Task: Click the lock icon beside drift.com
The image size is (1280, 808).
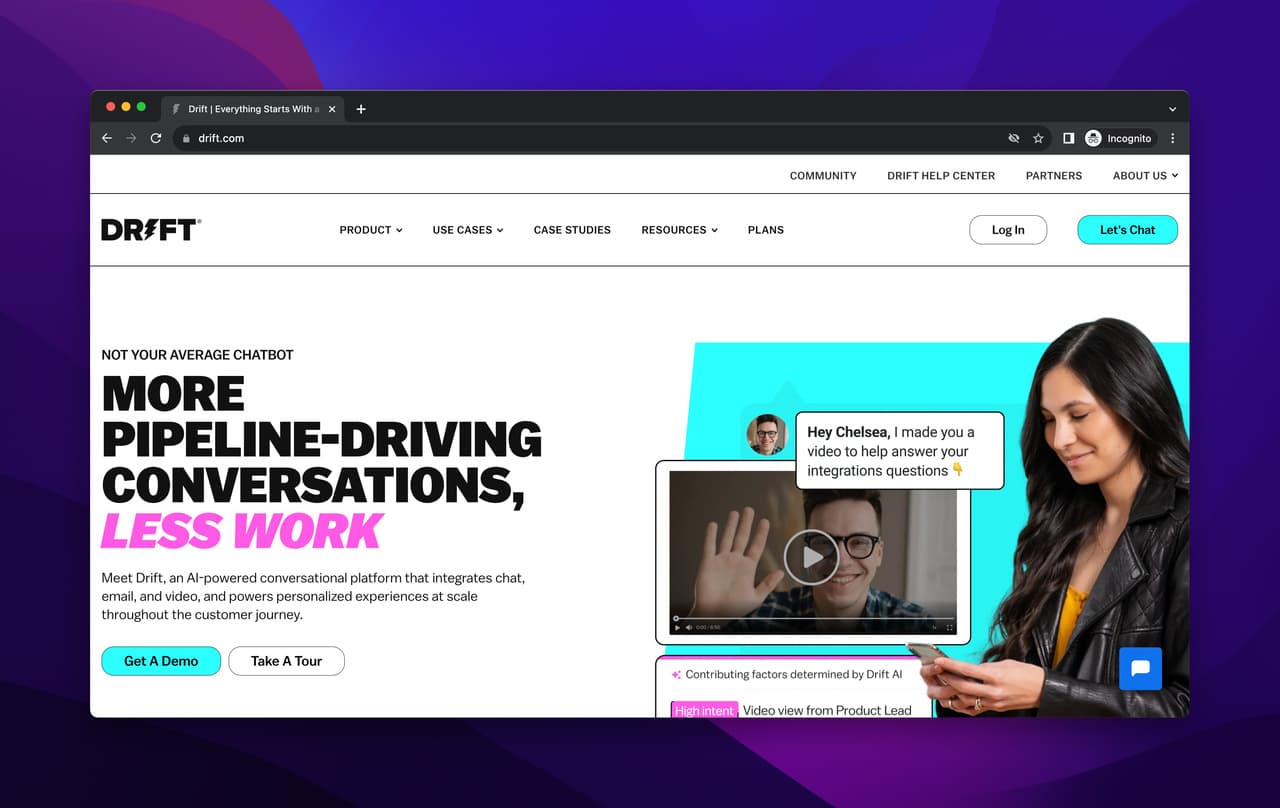Action: tap(186, 138)
